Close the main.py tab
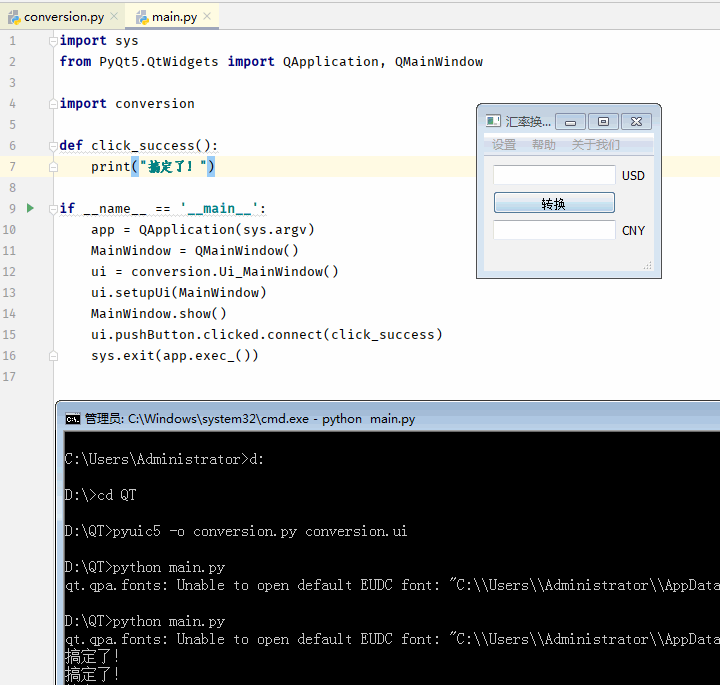 207,17
